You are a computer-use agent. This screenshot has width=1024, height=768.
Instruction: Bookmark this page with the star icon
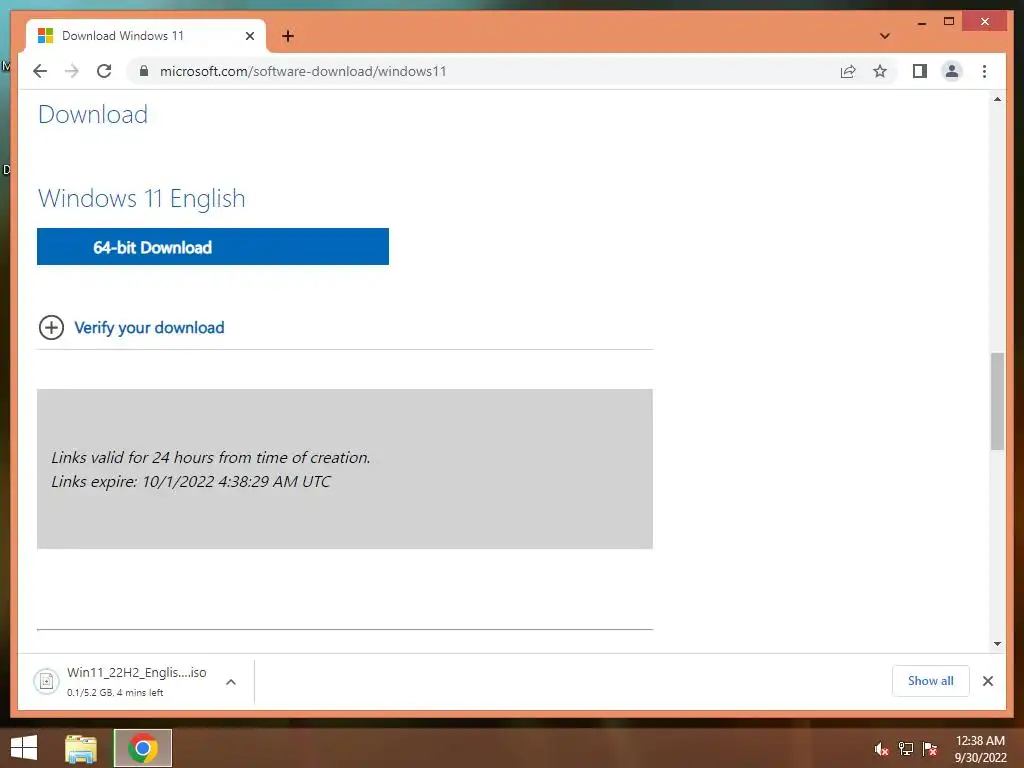click(880, 71)
